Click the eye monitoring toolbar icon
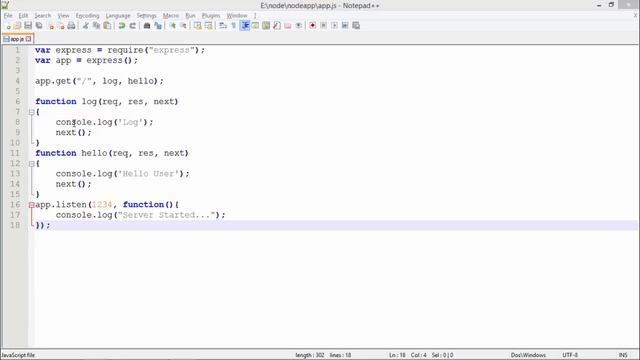 (299, 26)
